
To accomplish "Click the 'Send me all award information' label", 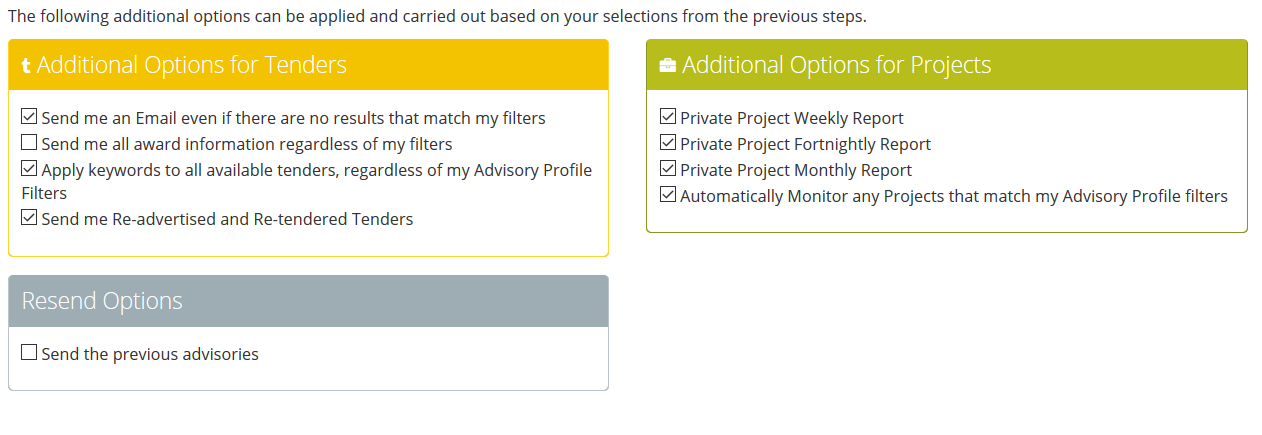I will (247, 144).
